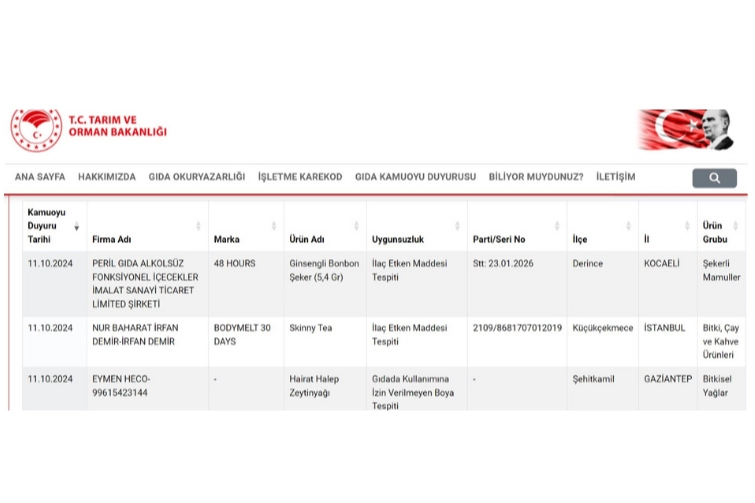This screenshot has width=755, height=503.
Task: Sort table by Marka arrows
Action: [273, 226]
